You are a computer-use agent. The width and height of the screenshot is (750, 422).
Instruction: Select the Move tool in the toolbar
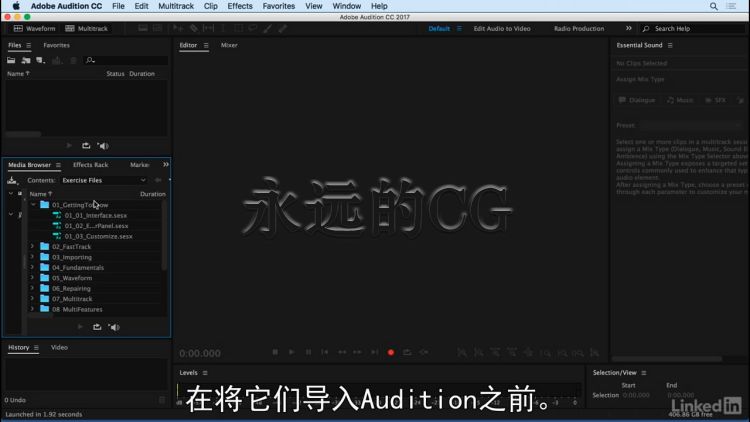pyautogui.click(x=178, y=28)
